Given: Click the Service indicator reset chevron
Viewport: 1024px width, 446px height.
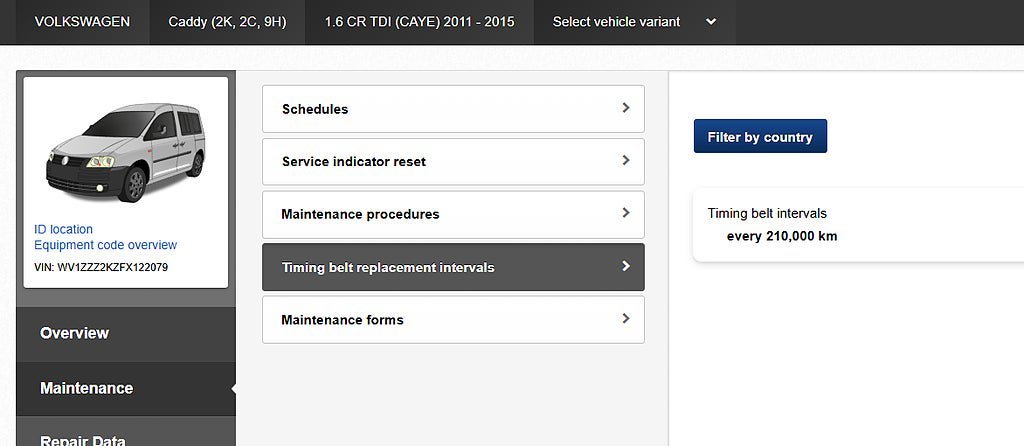Looking at the screenshot, I should (626, 161).
